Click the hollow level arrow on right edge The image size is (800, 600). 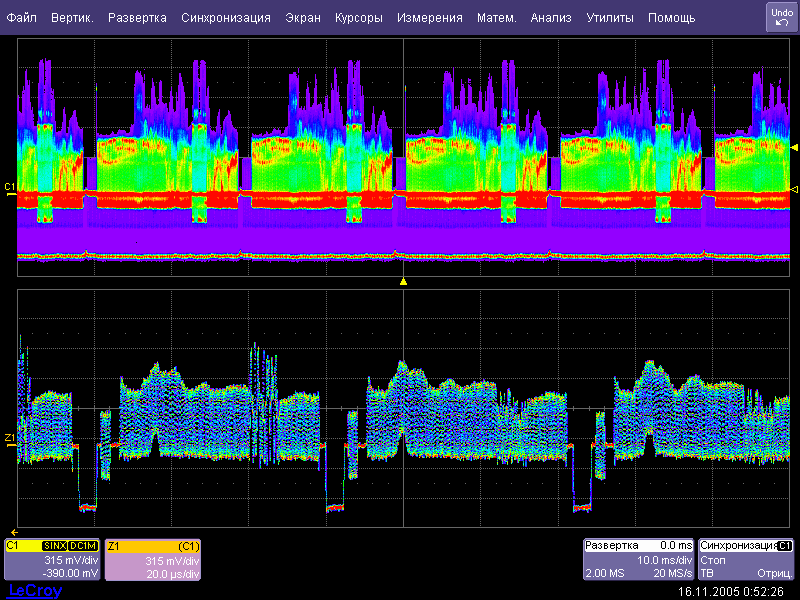[794, 189]
